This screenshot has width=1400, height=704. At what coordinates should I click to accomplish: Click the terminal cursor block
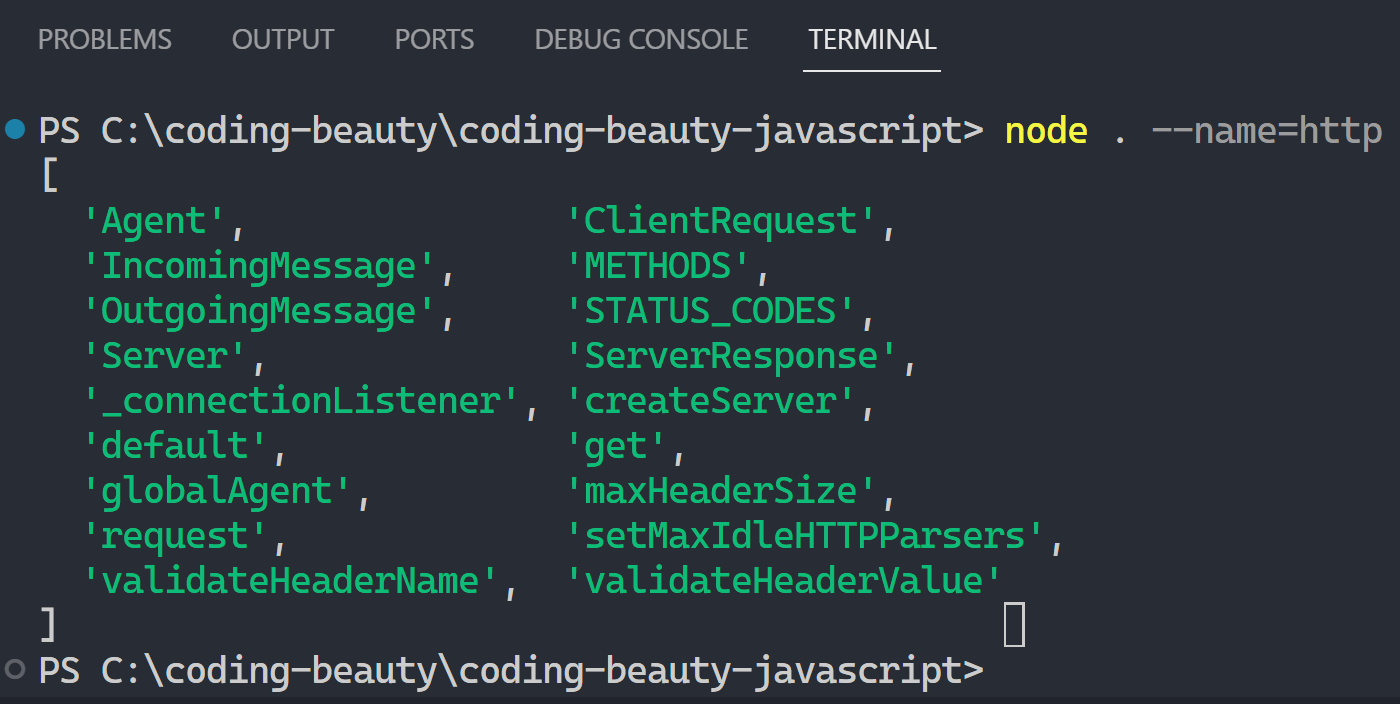tap(1014, 624)
